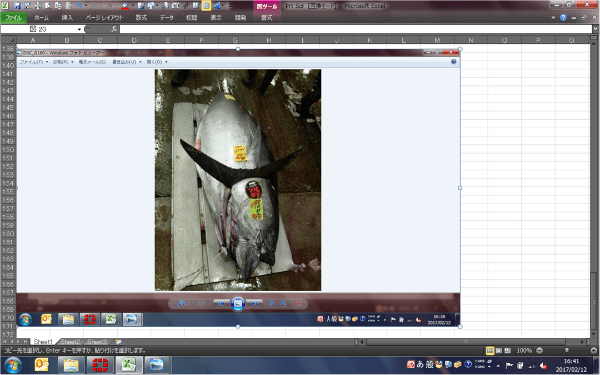Switch to Page Break Preview in status bar
600x375 pixels.
point(508,351)
